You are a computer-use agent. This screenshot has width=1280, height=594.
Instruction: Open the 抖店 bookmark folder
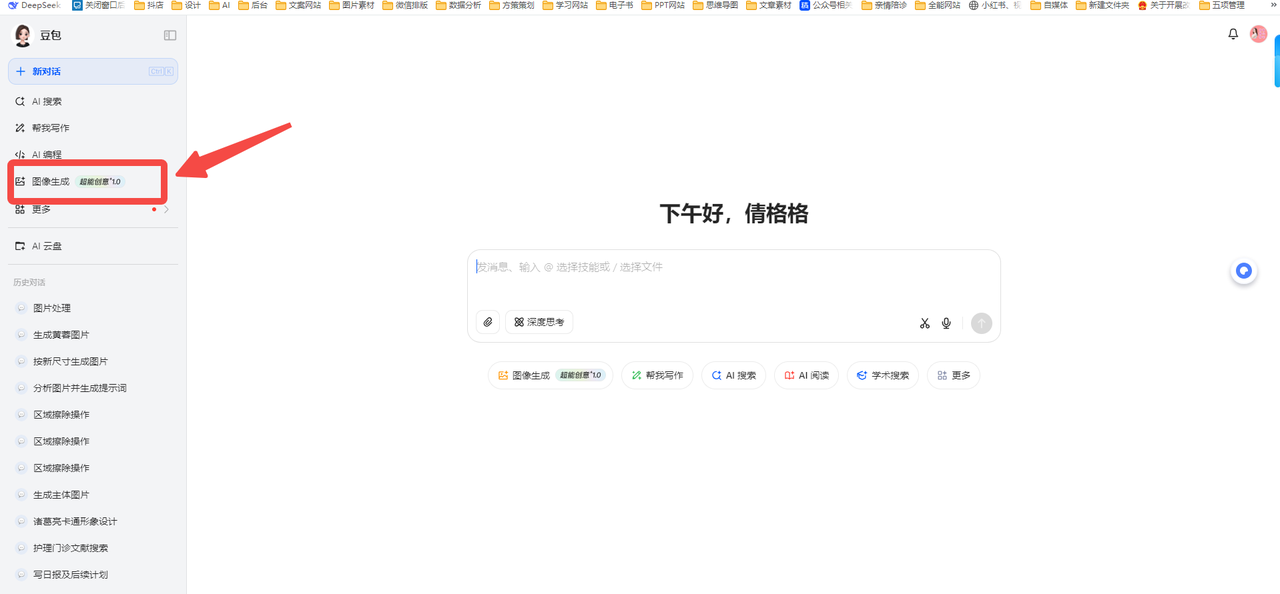[x=148, y=5]
